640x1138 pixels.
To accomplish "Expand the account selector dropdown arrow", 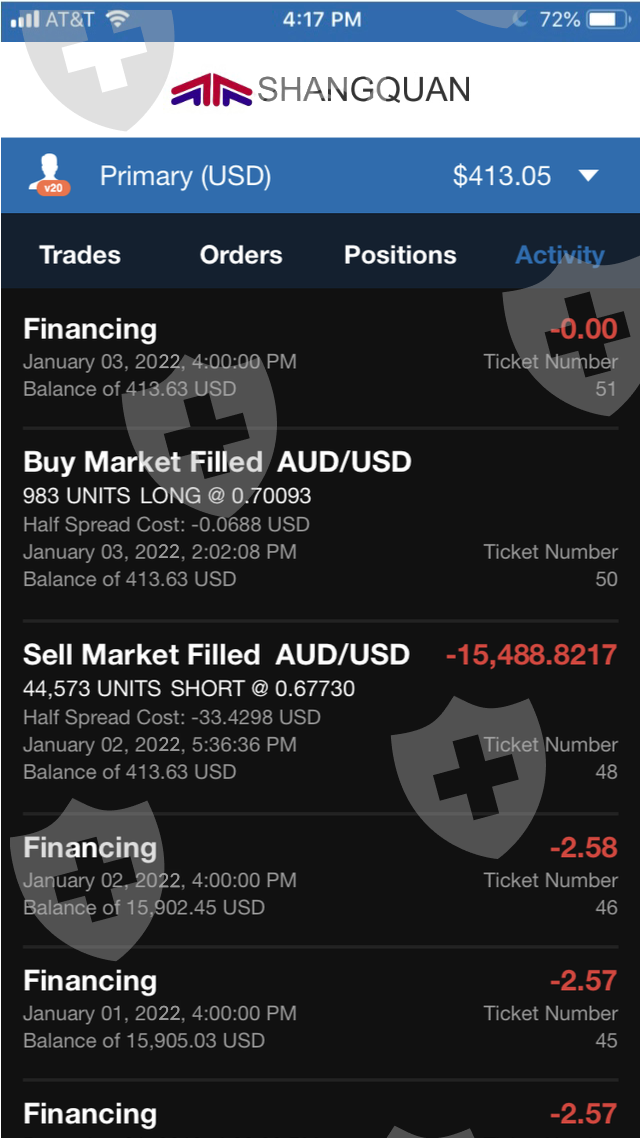I will coord(588,176).
